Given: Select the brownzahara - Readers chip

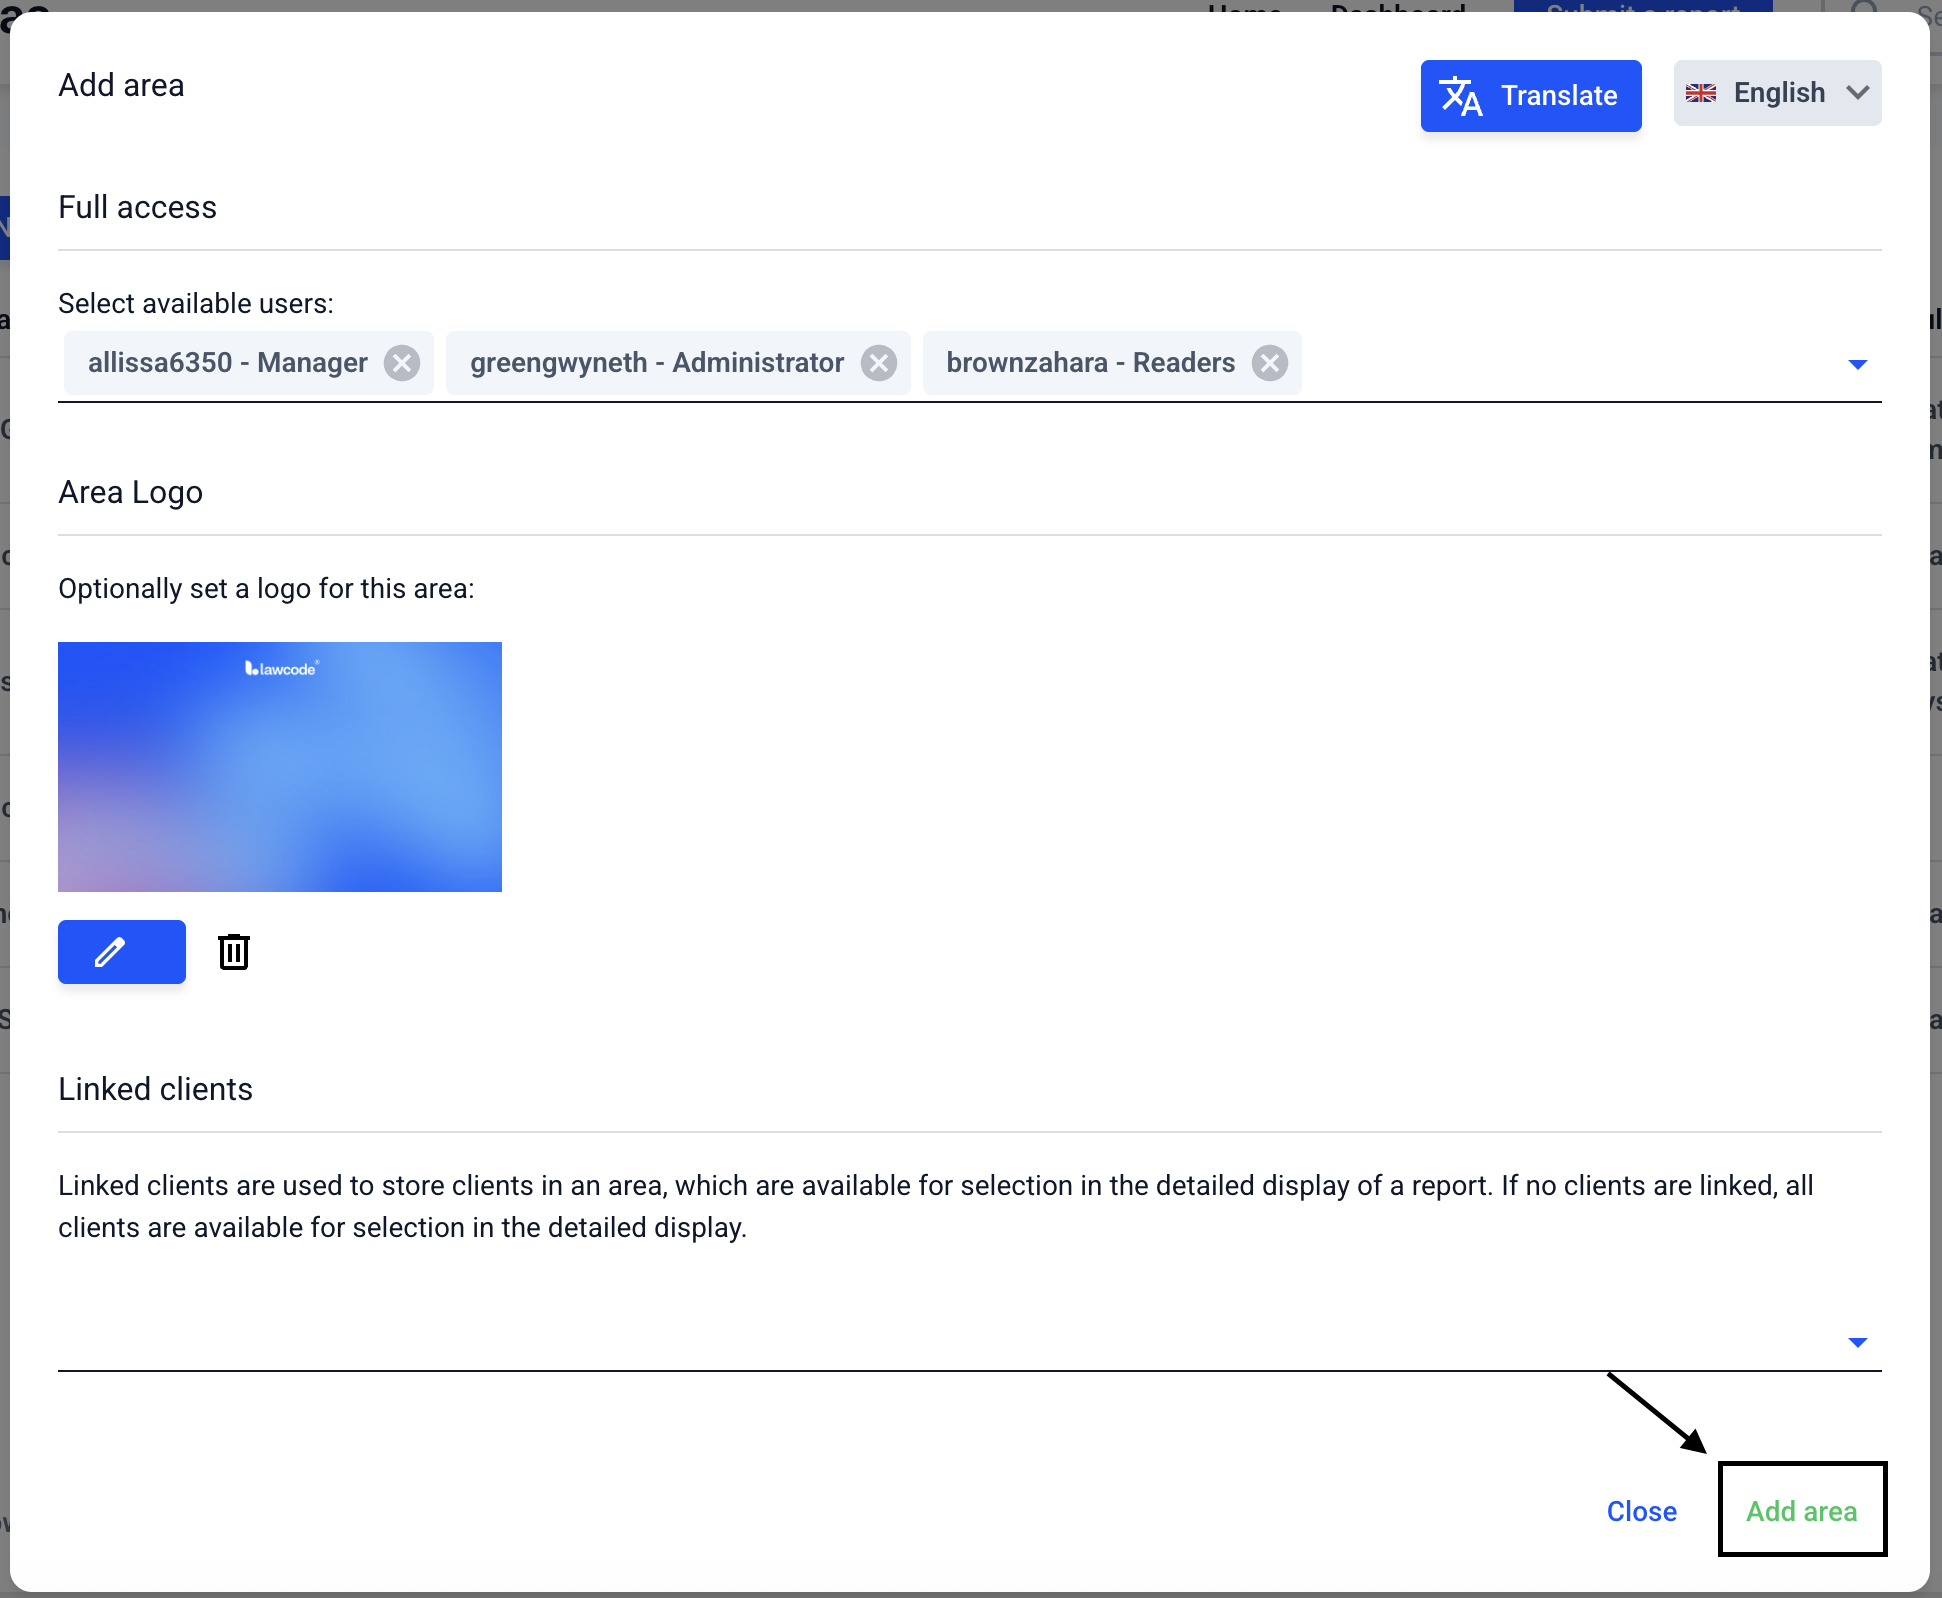Looking at the screenshot, I should 1090,363.
